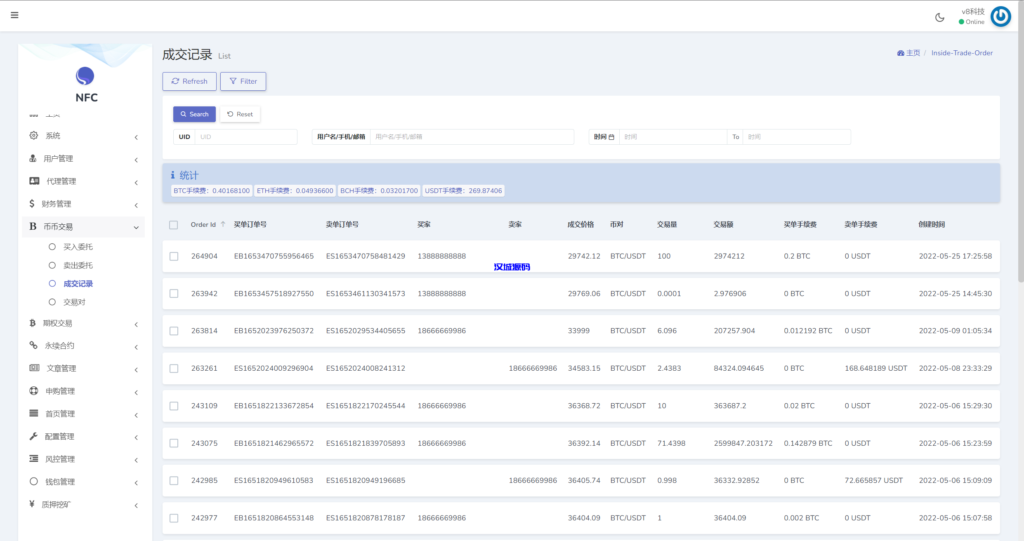Expand the 财务管理 submenu chevron
Screen dimensions: 1024x541
[135, 204]
